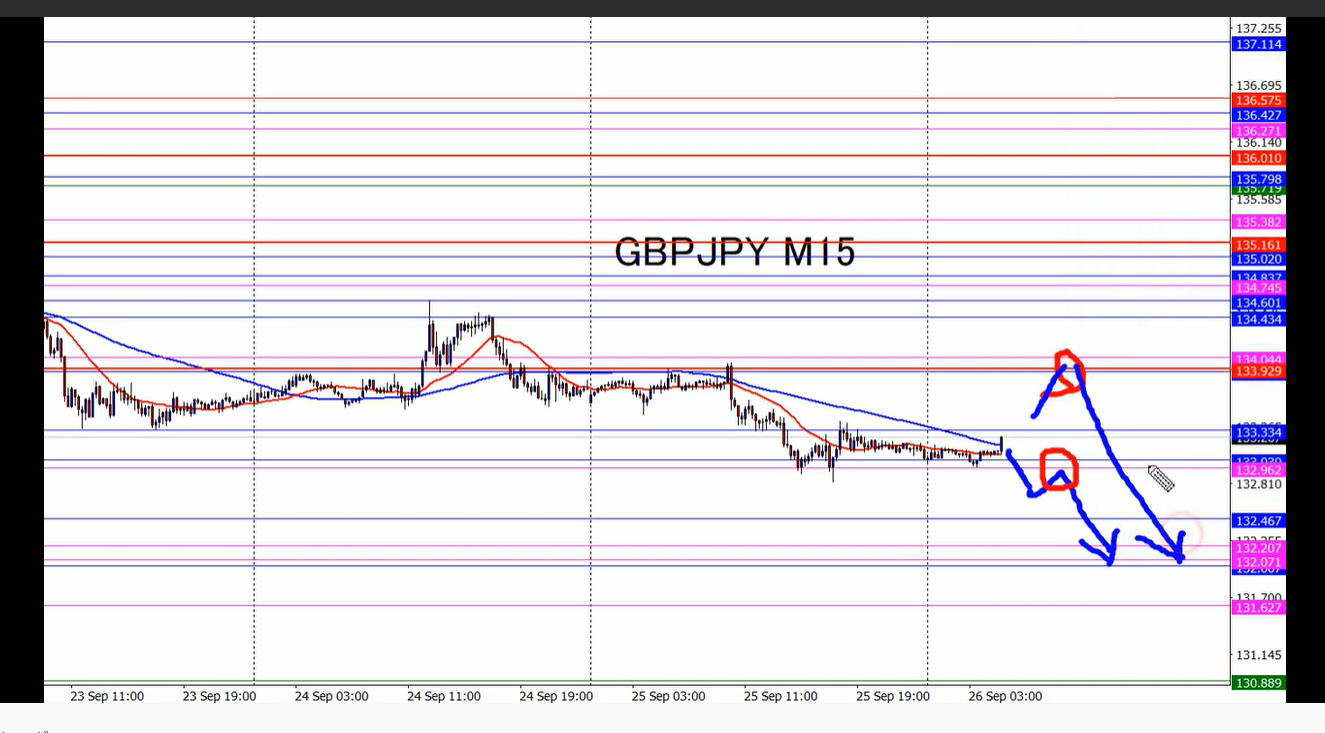Click the 23 Sep 11:00 time label
Screen dimensions: 1325x733
[108, 696]
